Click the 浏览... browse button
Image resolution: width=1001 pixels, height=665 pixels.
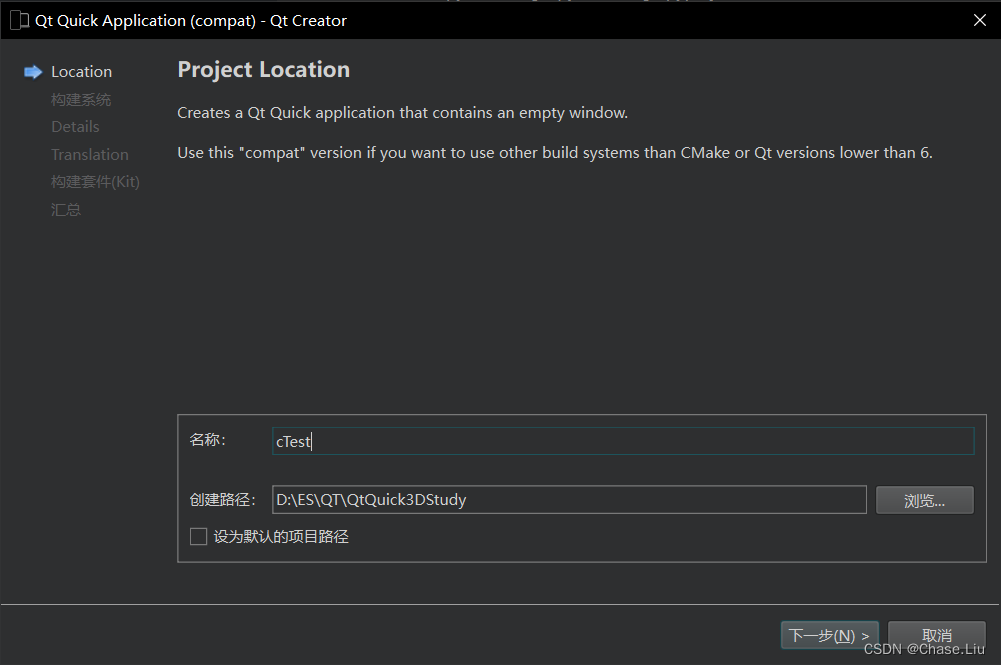(924, 500)
